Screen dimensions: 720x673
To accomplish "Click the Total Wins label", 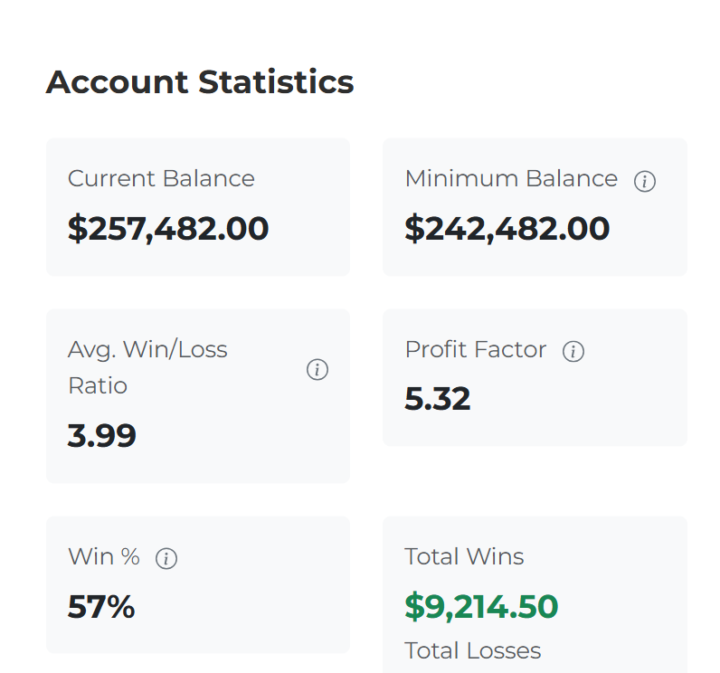I will click(464, 557).
